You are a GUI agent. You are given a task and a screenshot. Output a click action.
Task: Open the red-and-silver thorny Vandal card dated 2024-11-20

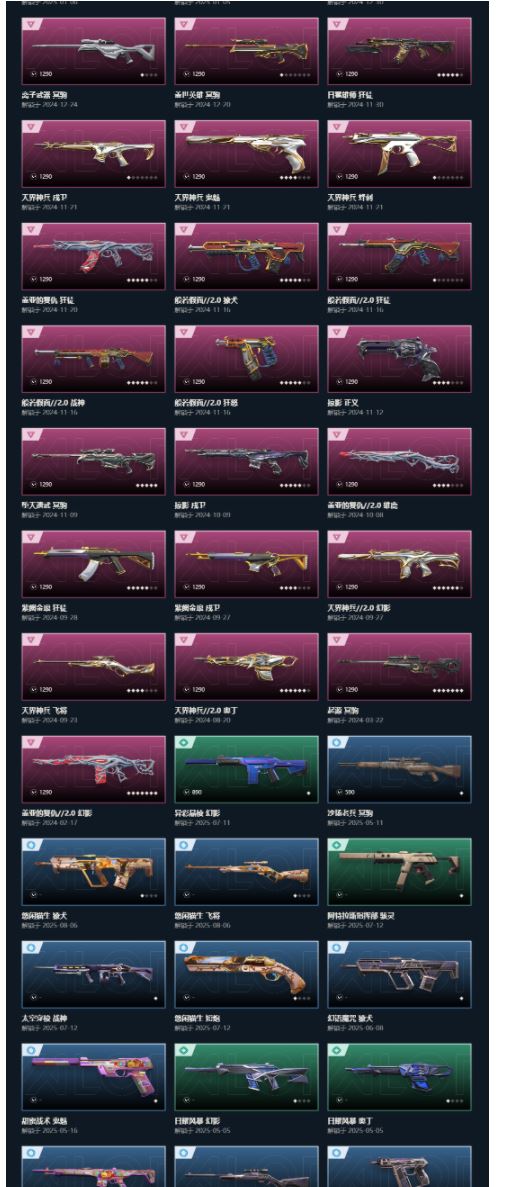94,256
